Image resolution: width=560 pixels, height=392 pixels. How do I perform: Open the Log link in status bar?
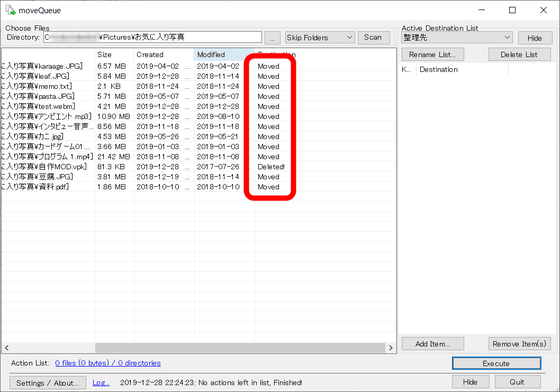pyautogui.click(x=101, y=383)
